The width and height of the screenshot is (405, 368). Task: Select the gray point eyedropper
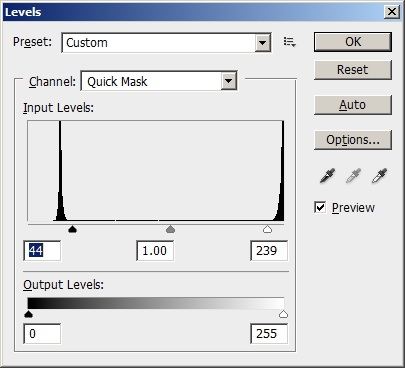point(353,176)
